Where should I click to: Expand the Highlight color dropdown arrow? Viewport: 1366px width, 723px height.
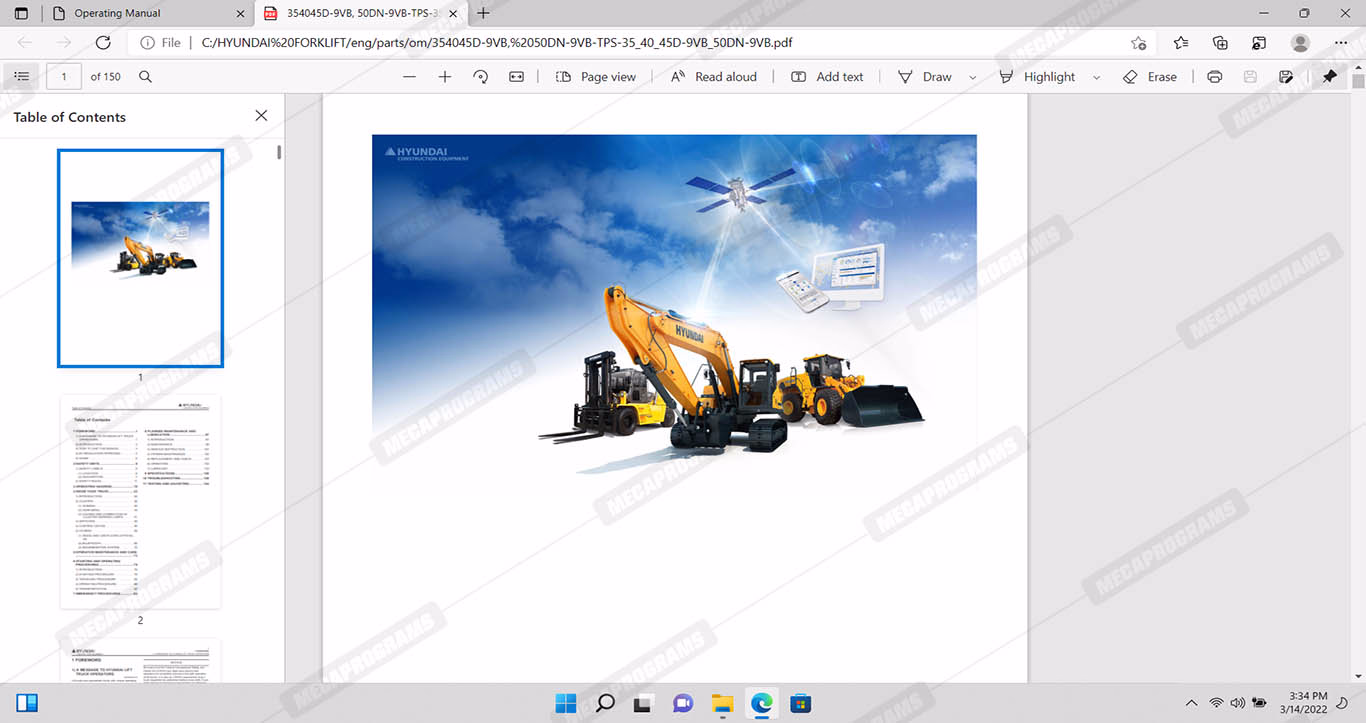tap(1097, 77)
